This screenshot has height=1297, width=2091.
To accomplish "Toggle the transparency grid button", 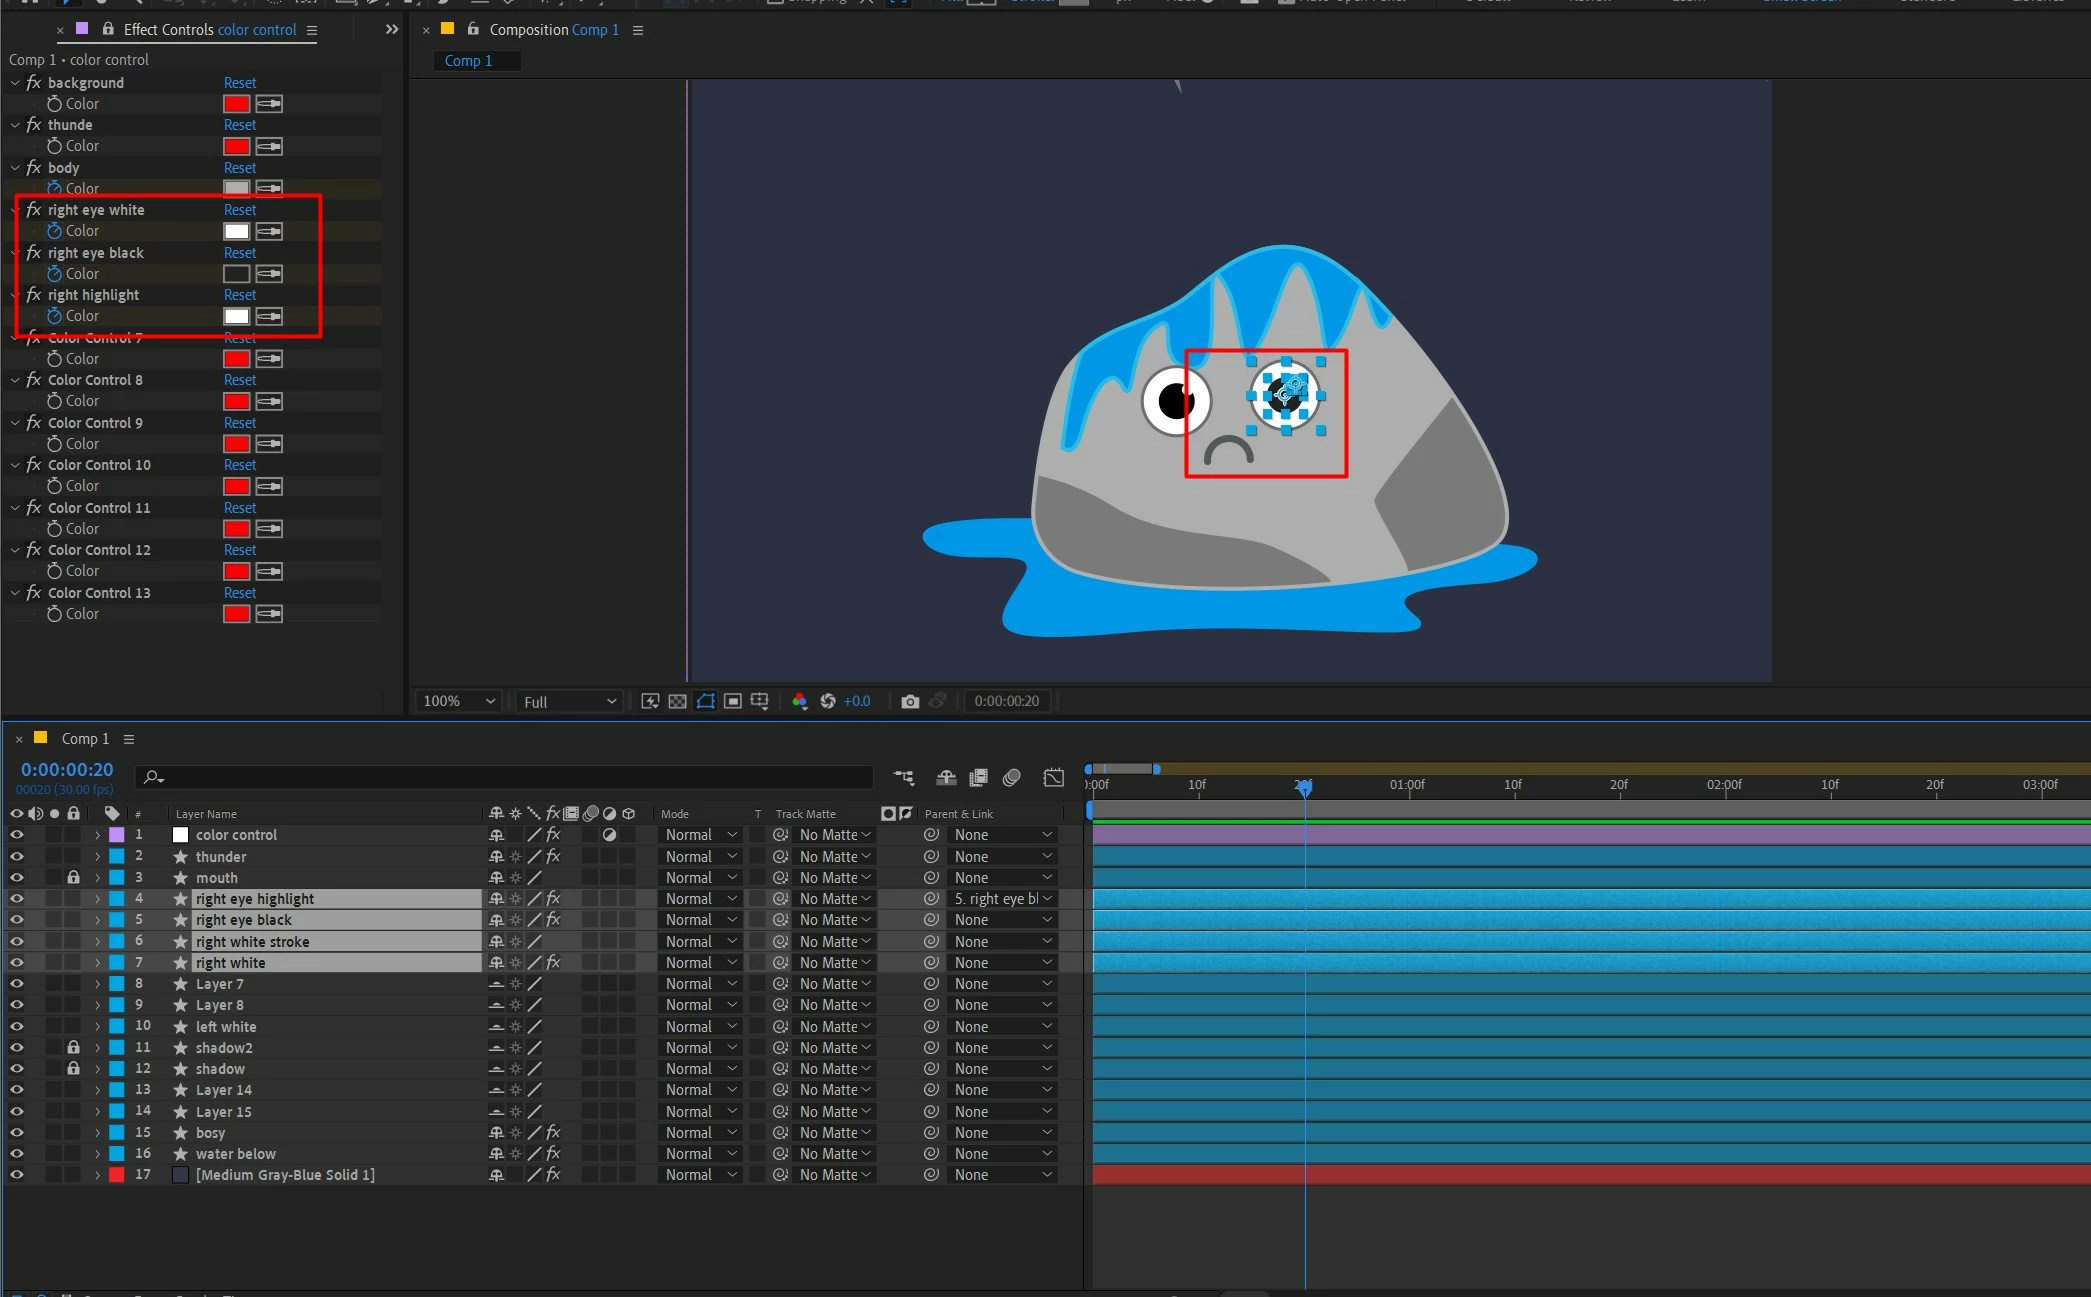I will click(x=677, y=701).
